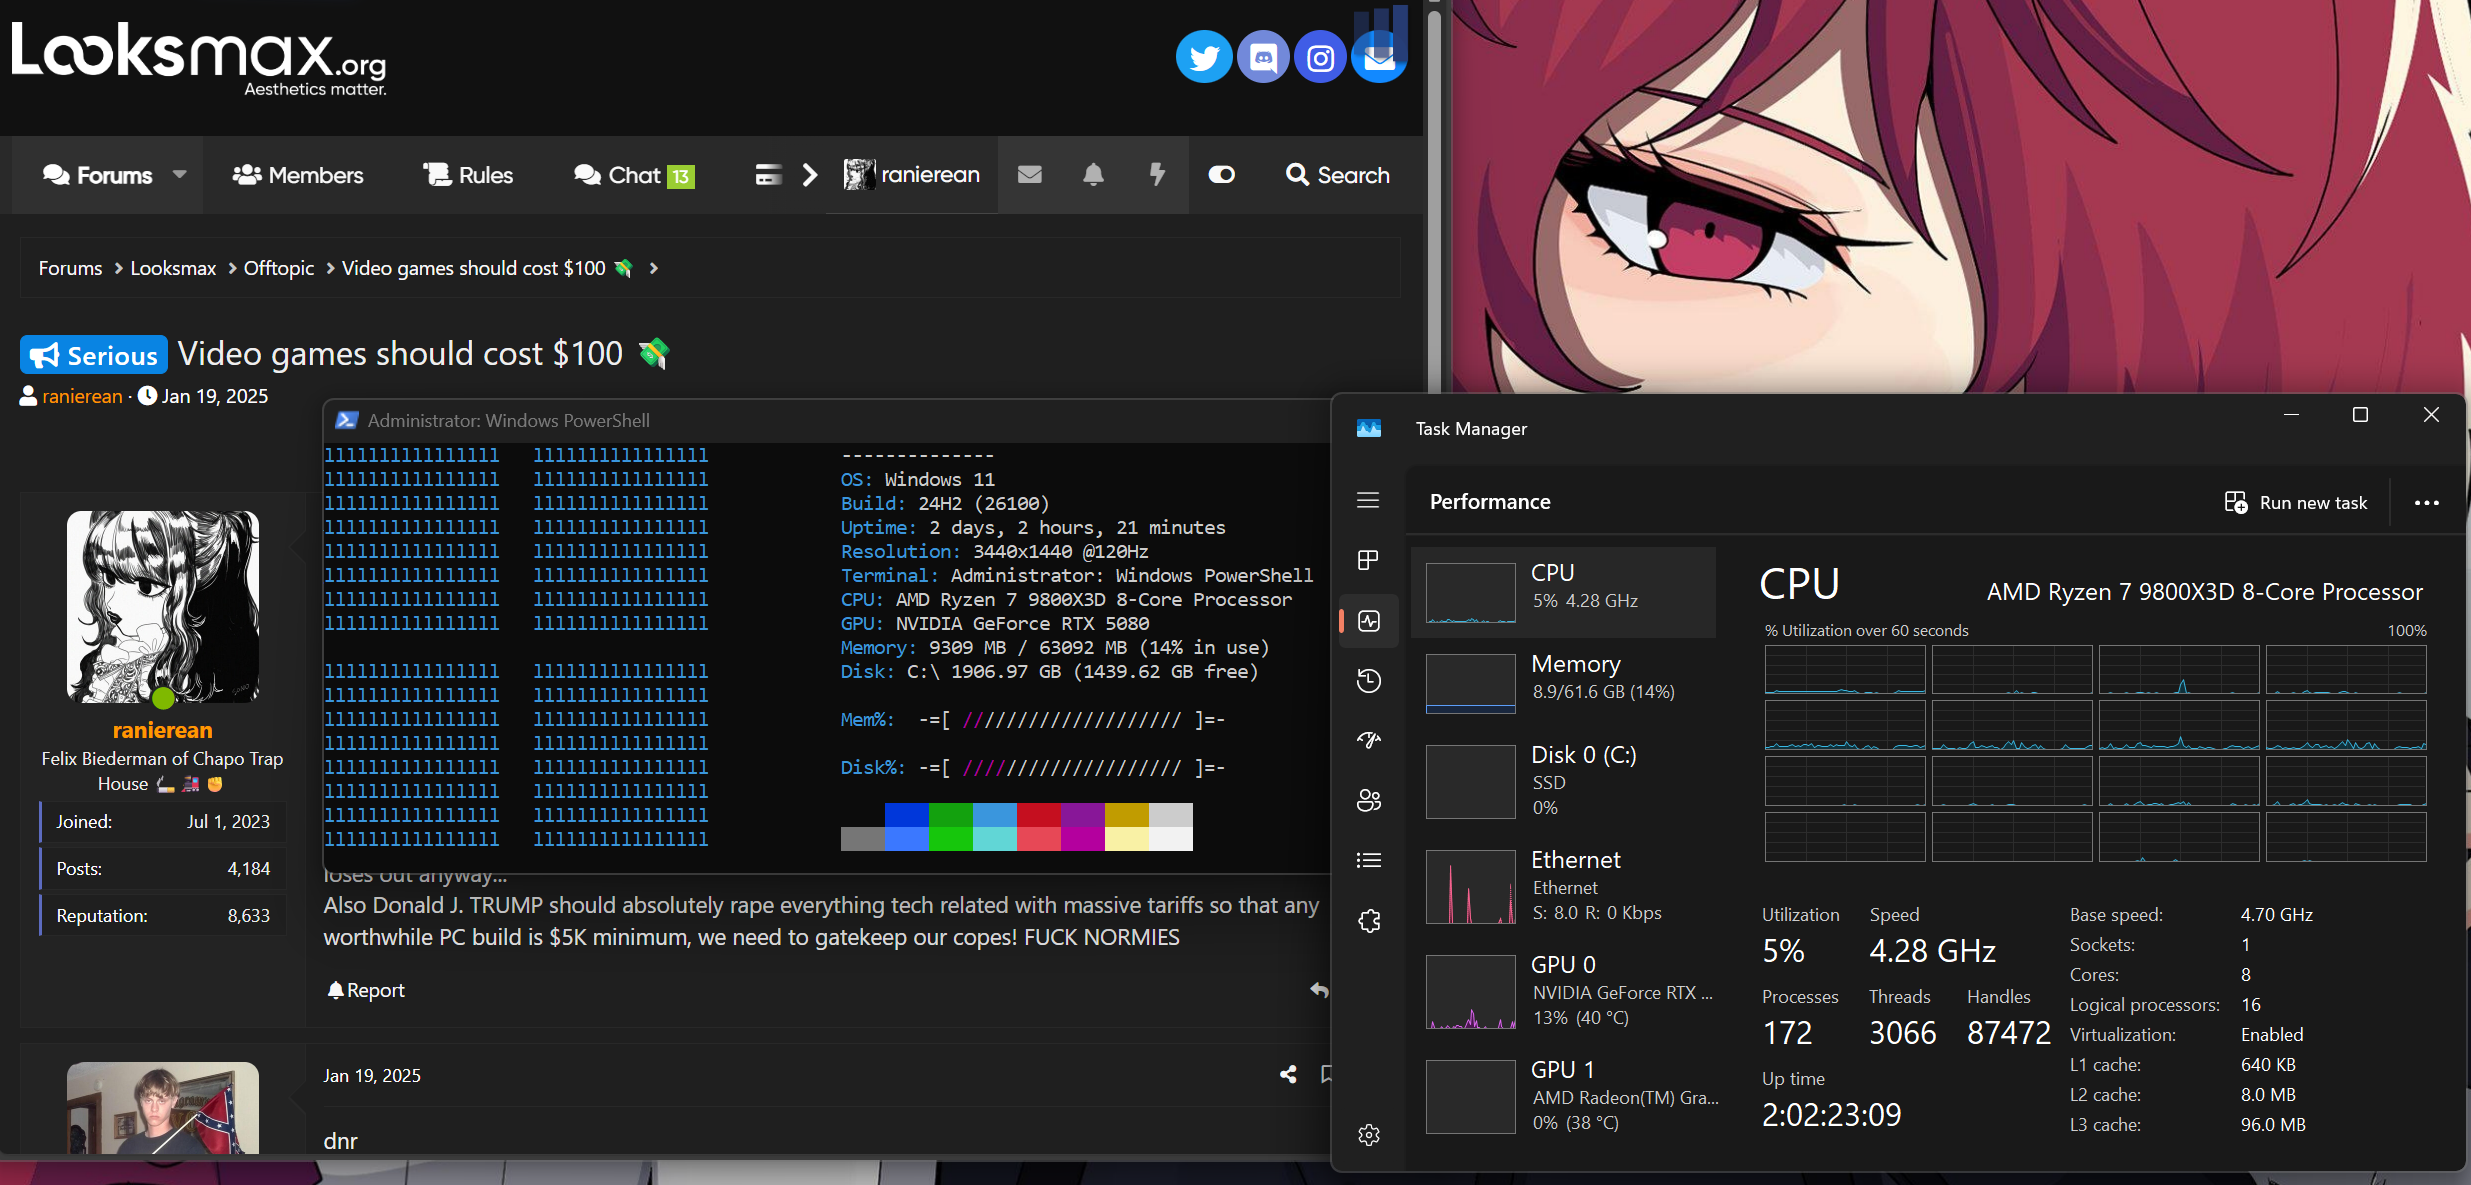The height and width of the screenshot is (1185, 2471).
Task: Toggle the forum dark/light mode switch
Action: (x=1221, y=175)
